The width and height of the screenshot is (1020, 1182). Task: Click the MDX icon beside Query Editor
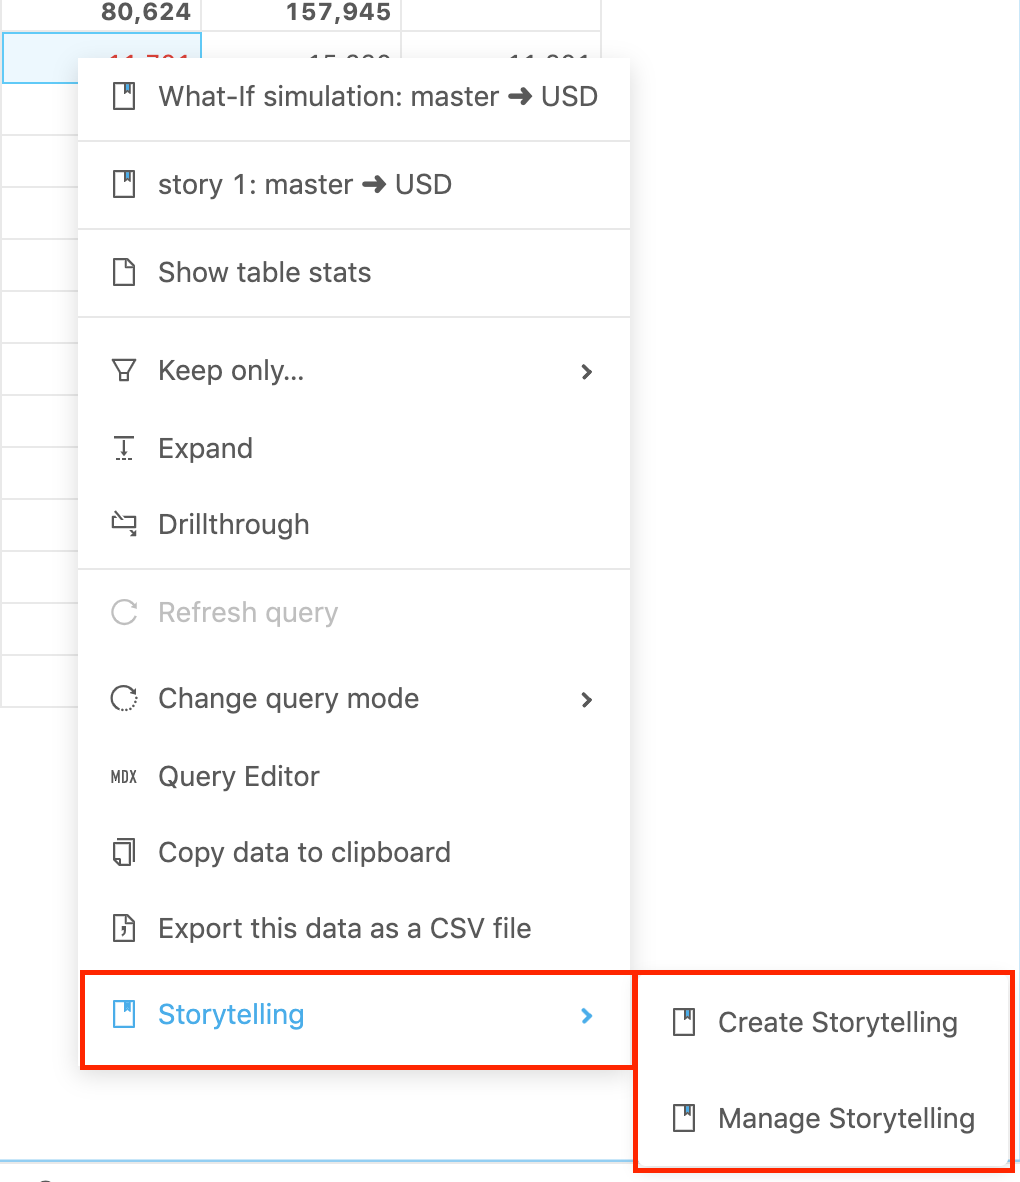(x=124, y=776)
